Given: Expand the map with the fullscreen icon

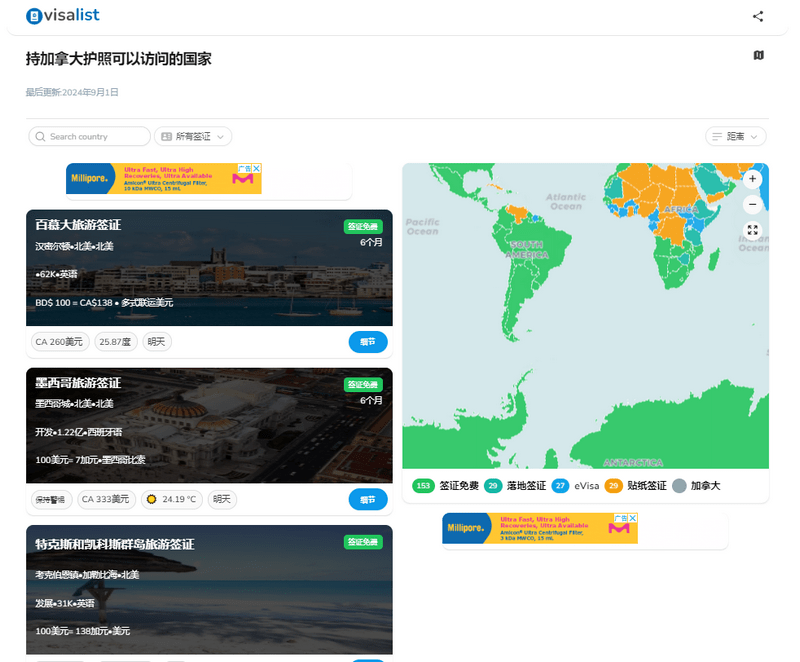Looking at the screenshot, I should (753, 230).
